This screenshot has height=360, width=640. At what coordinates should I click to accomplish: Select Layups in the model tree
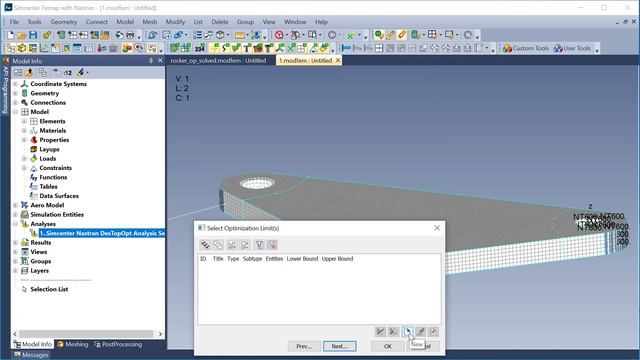(x=49, y=149)
